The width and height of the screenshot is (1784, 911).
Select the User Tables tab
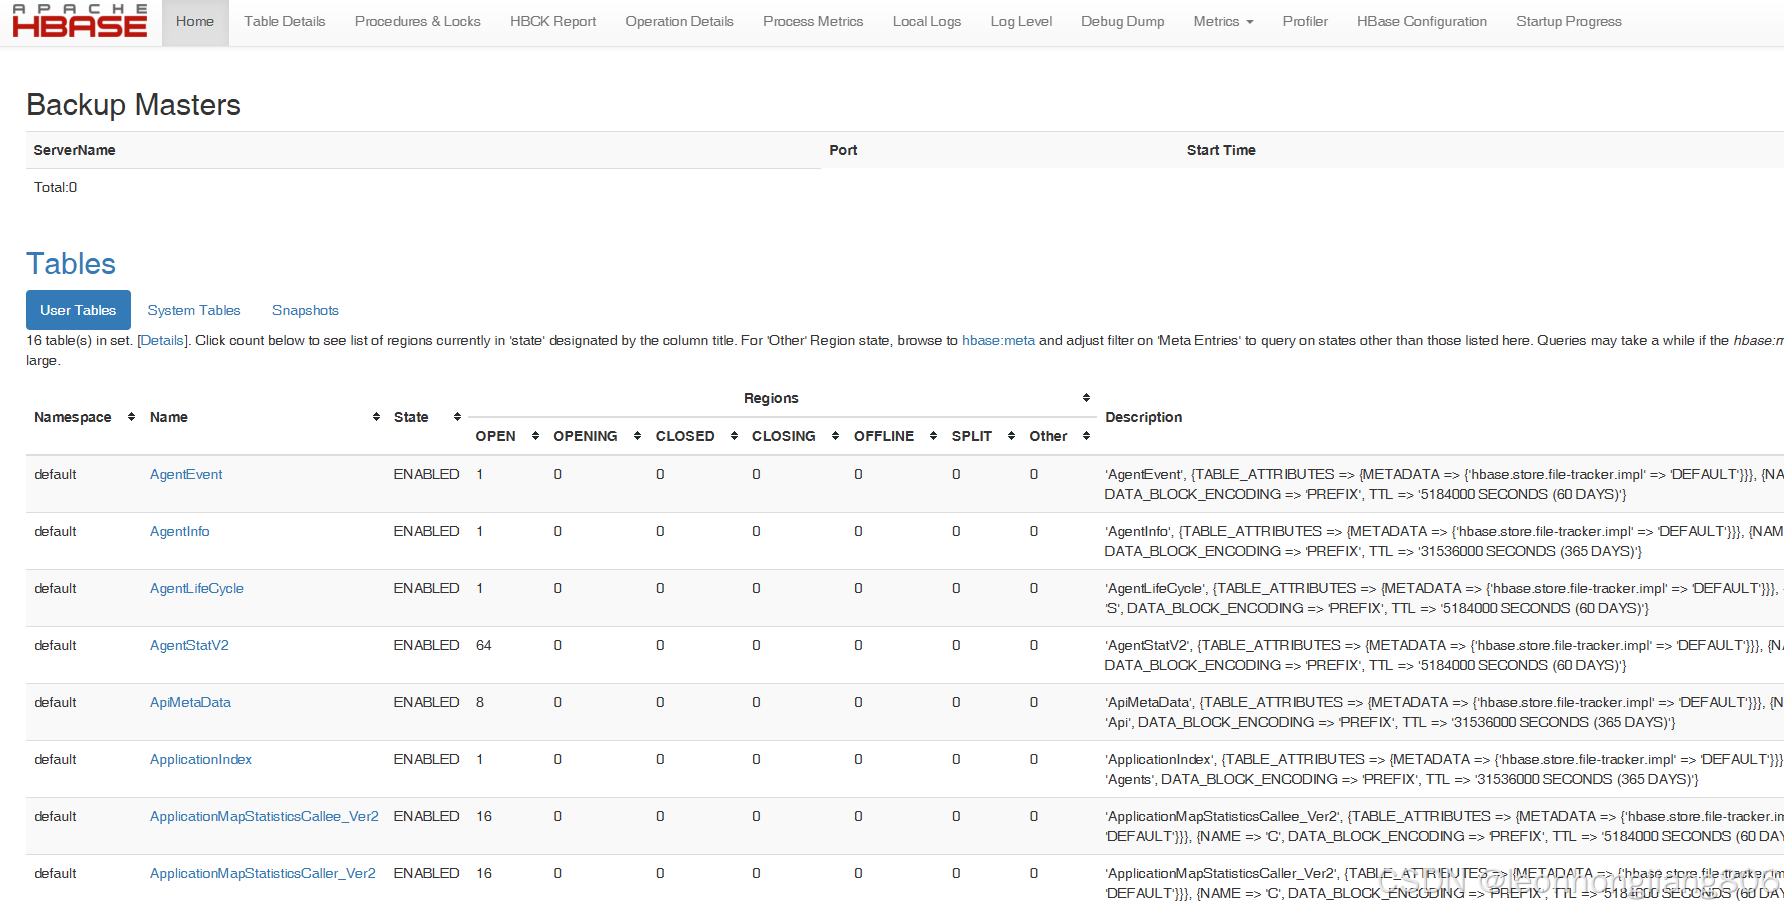pos(78,310)
